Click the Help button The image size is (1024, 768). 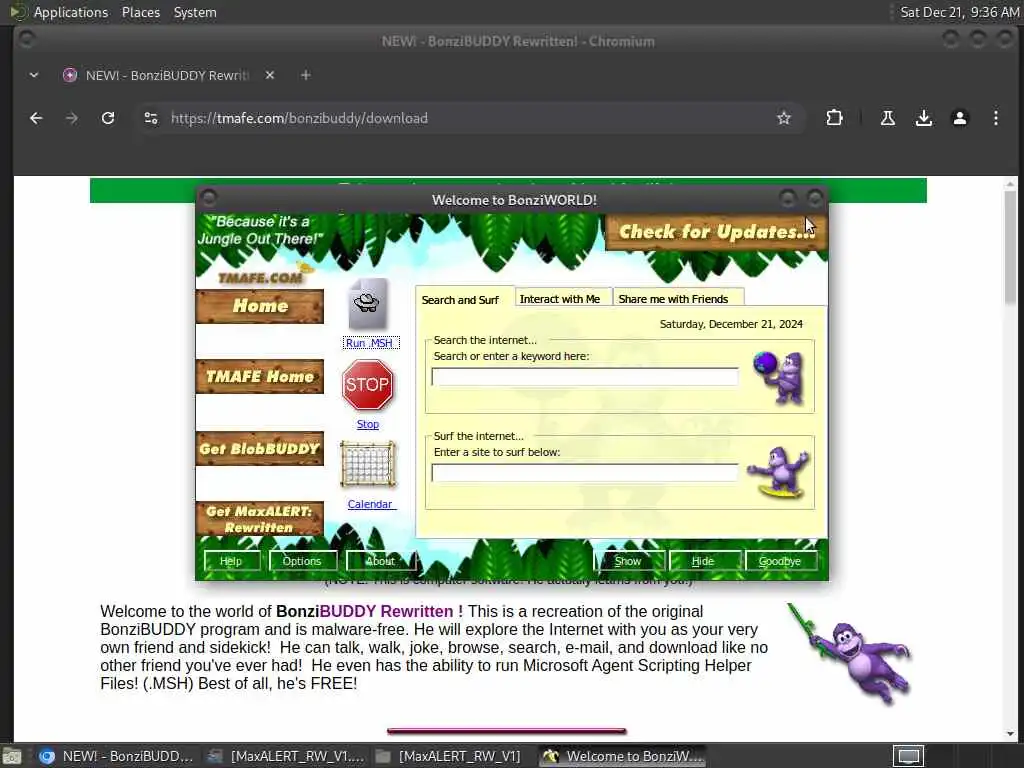click(231, 561)
